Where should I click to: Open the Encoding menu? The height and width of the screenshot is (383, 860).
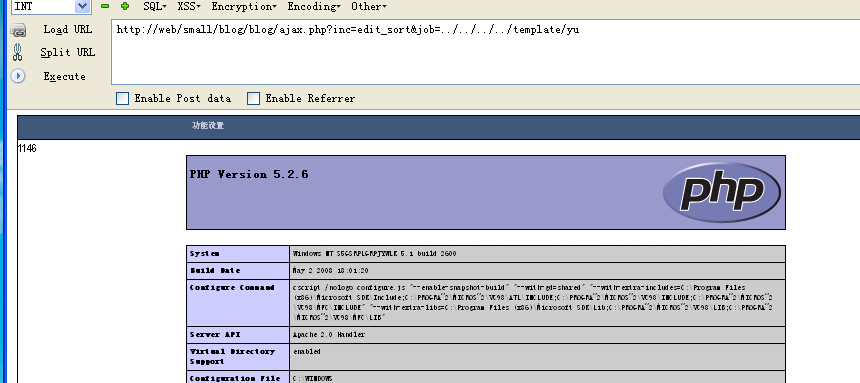pos(314,7)
